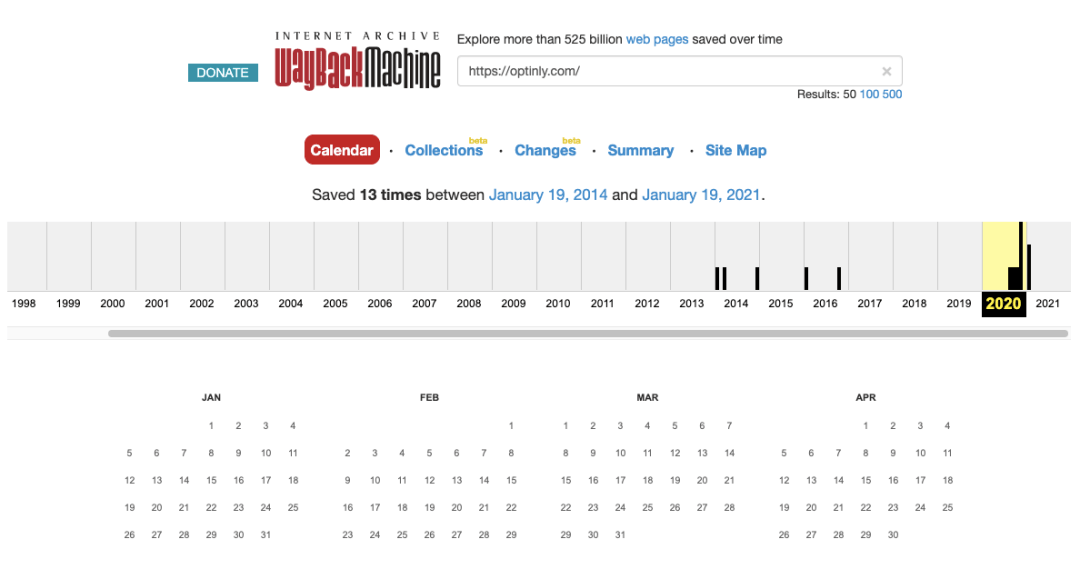Select year 2017 on the timeline
The width and height of the screenshot is (1080, 579).
pos(869,303)
